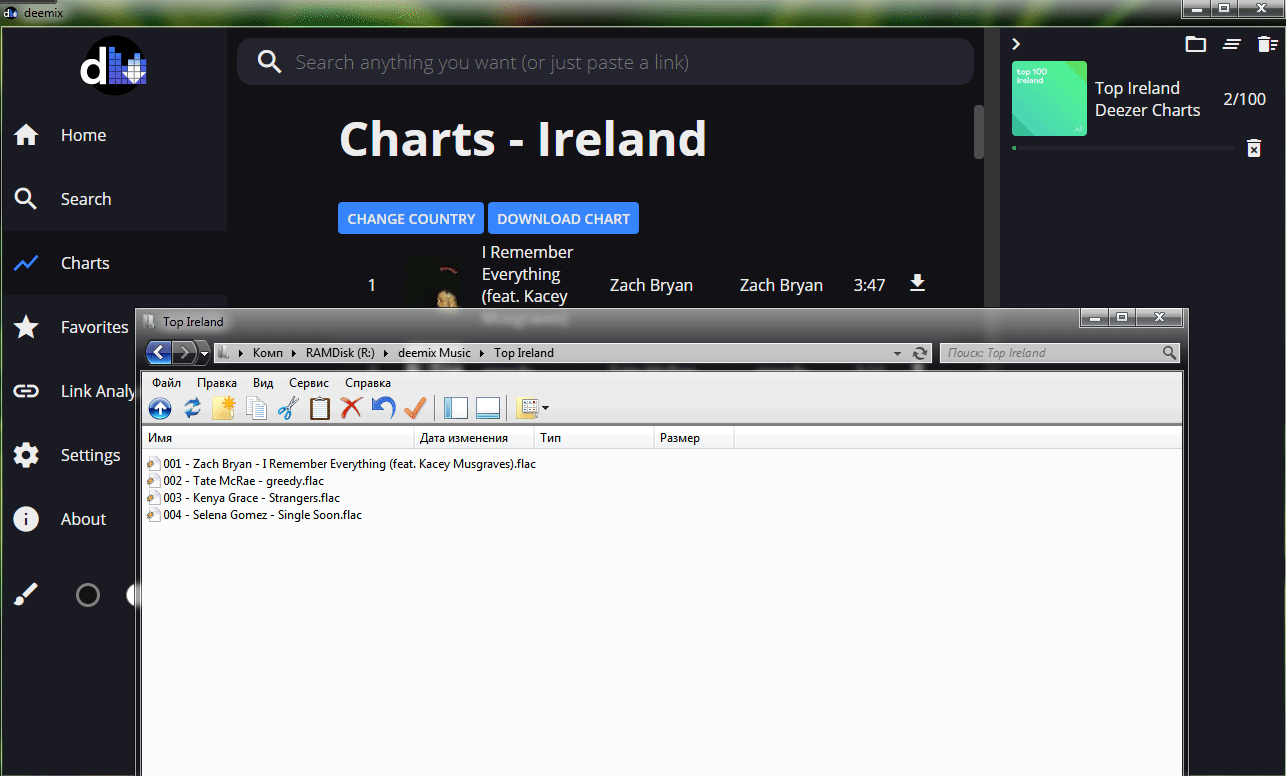Click the Change Country button
Viewport: 1286px width, 776px height.
click(x=411, y=218)
